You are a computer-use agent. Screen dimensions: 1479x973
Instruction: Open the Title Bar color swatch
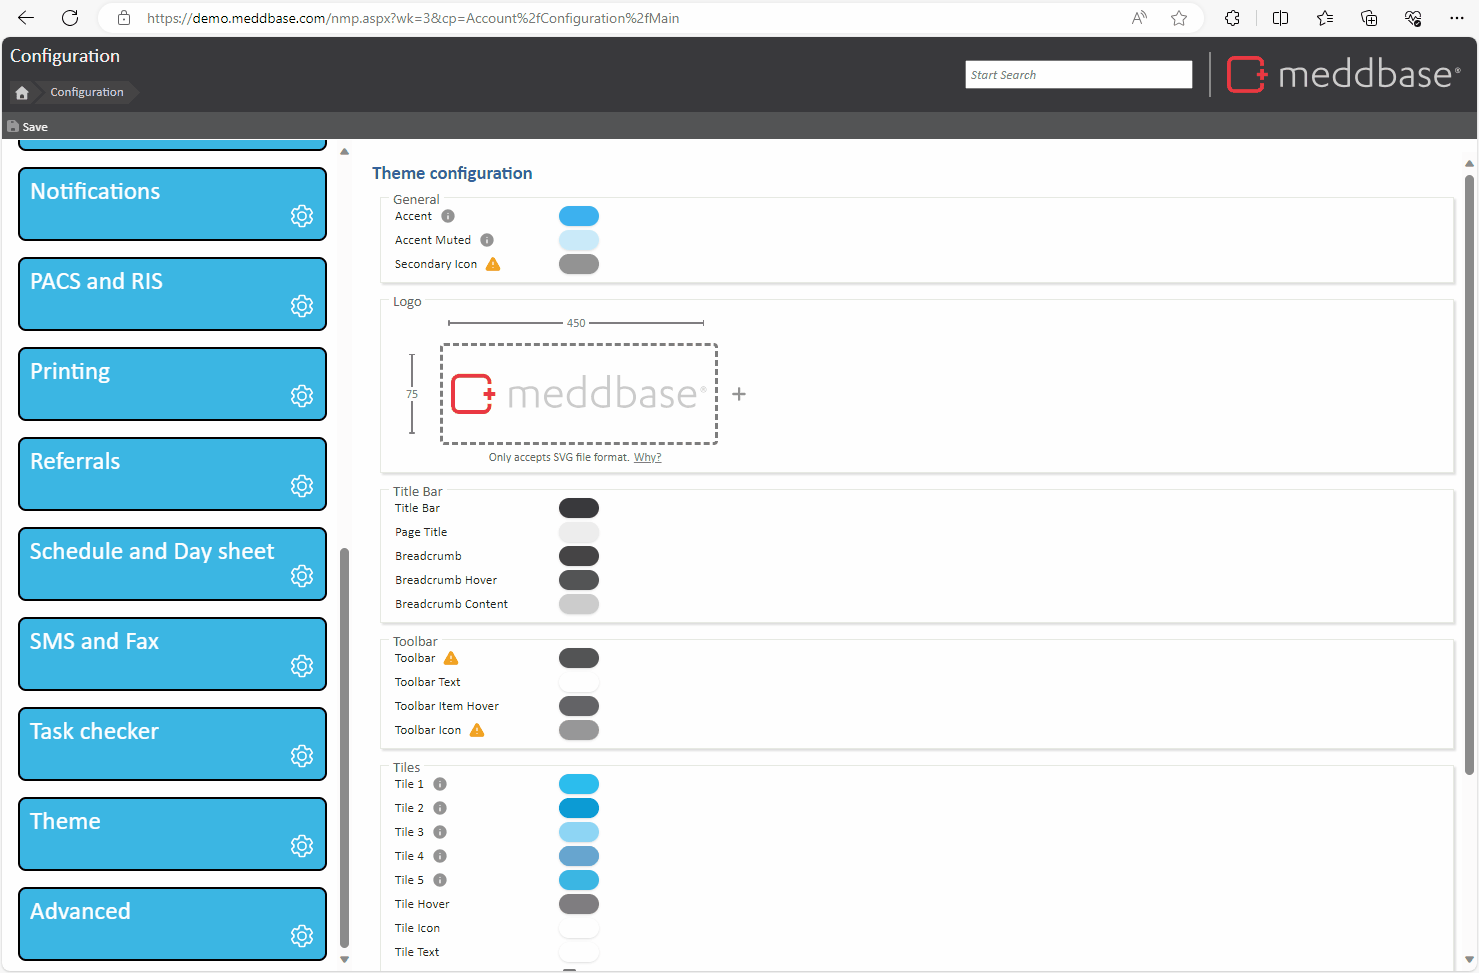(578, 508)
